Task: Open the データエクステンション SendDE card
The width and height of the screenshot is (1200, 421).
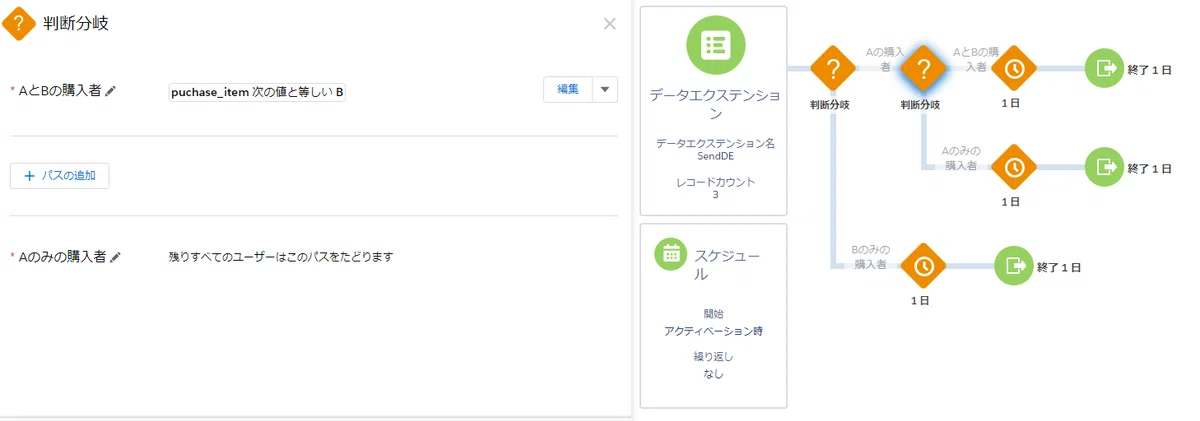Action: (713, 111)
